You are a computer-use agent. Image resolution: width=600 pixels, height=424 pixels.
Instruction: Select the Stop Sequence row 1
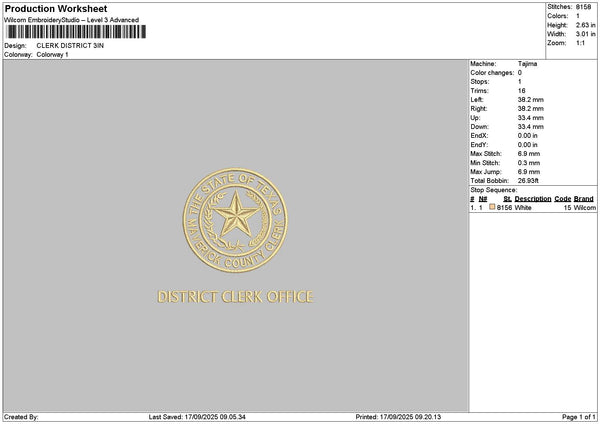tap(533, 207)
